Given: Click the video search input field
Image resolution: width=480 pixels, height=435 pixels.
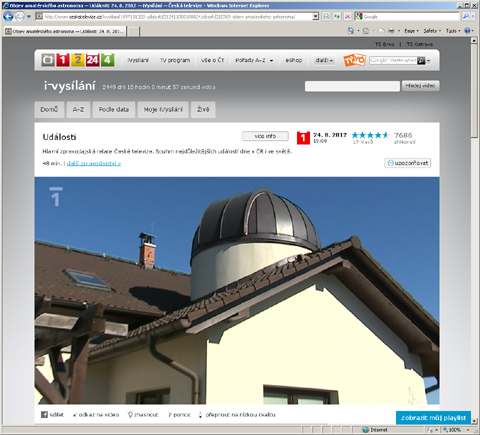Looking at the screenshot, I should (352, 86).
